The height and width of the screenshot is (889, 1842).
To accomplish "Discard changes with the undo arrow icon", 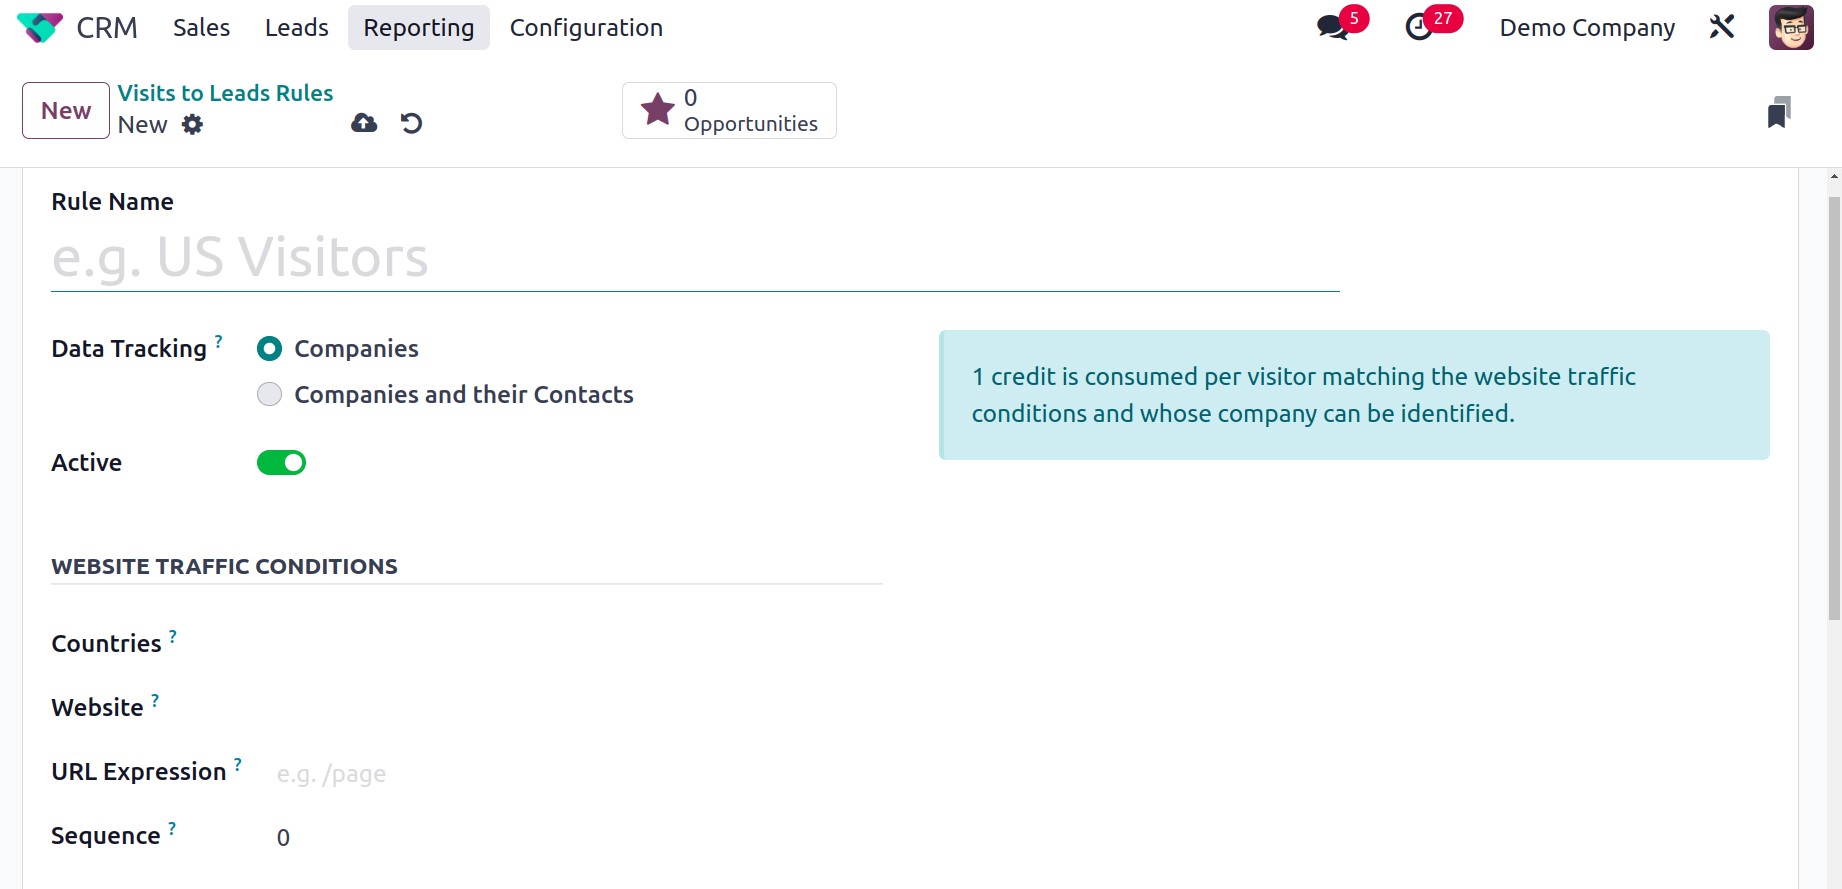I will click(411, 123).
